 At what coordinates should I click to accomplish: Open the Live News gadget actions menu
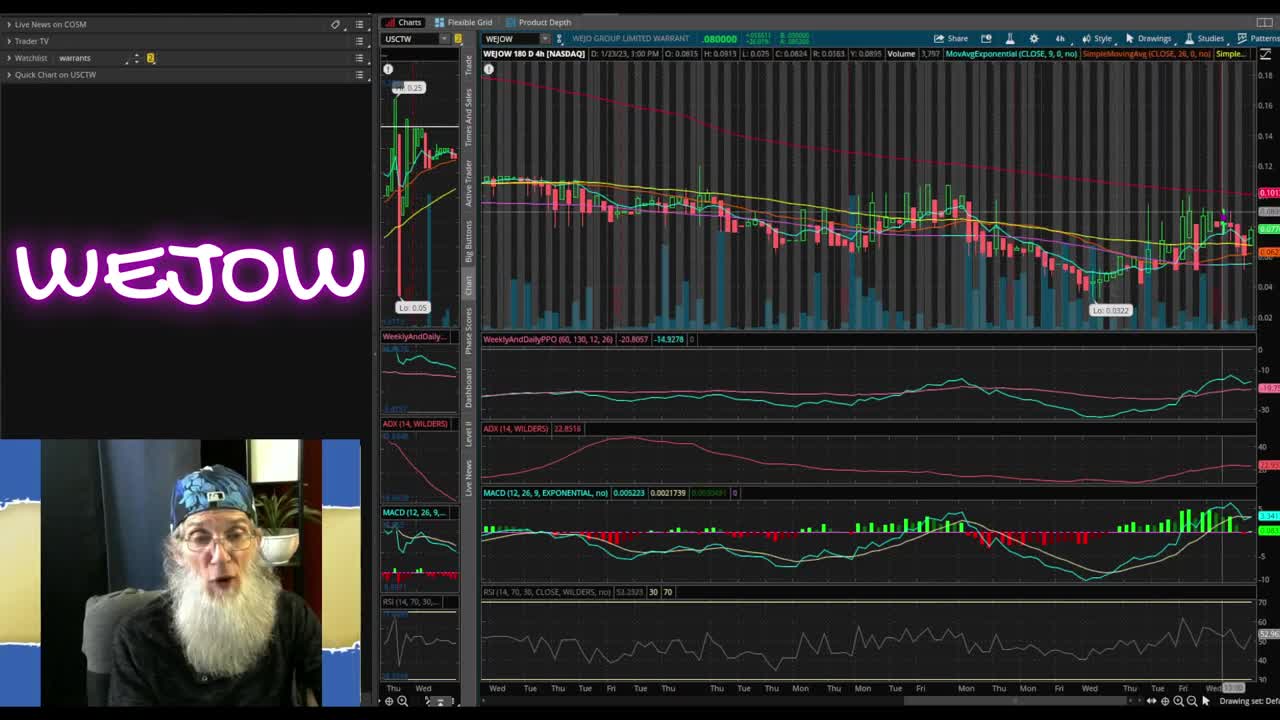[359, 24]
